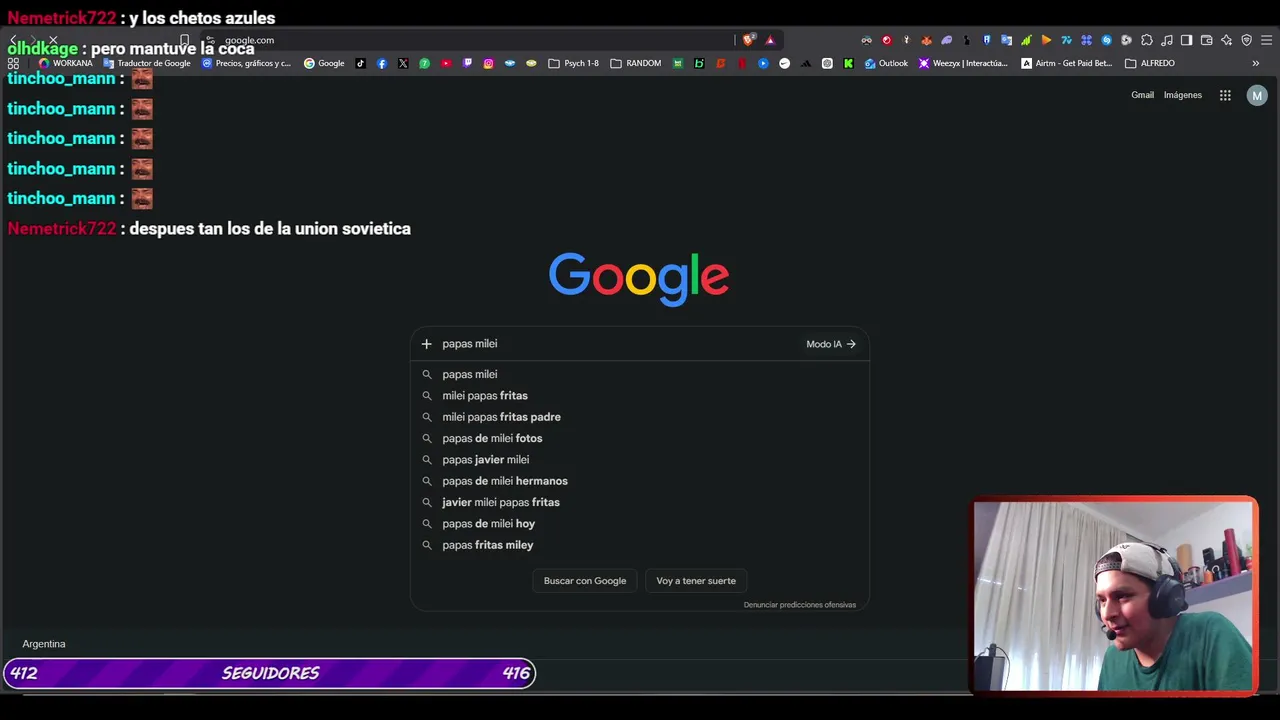Open Airtm bookmark
The height and width of the screenshot is (720, 1280).
click(1067, 63)
